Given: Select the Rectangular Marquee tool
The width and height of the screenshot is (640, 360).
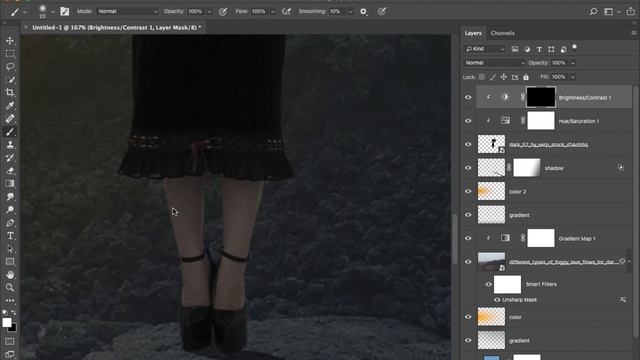Looking at the screenshot, I should click(x=10, y=54).
